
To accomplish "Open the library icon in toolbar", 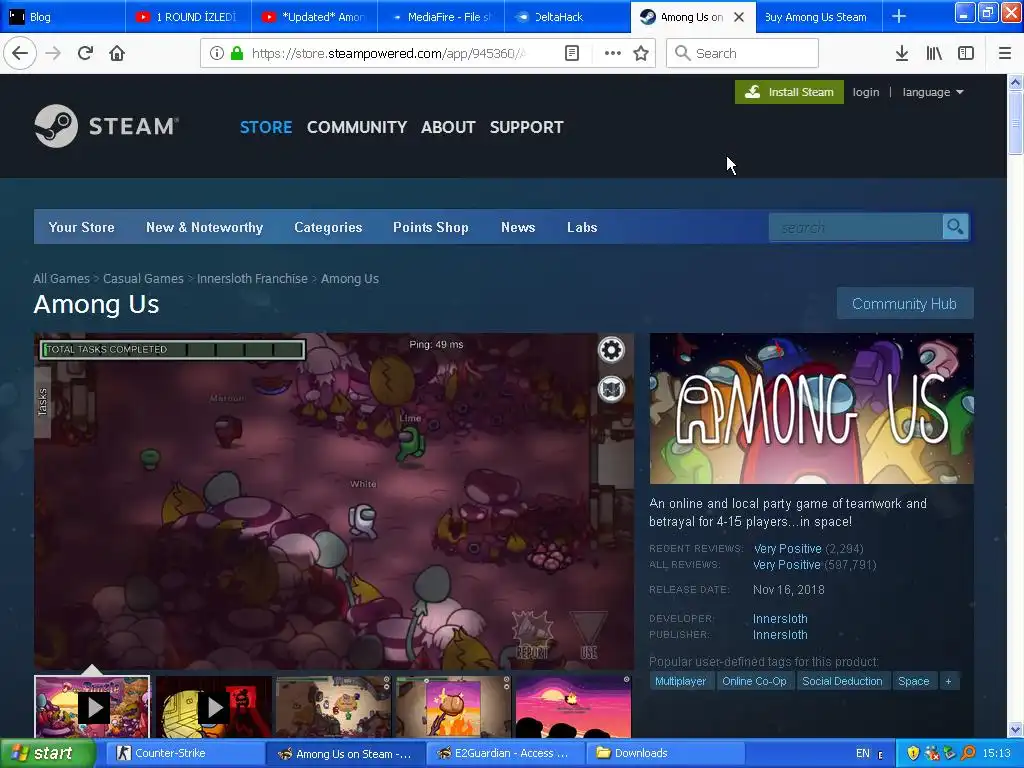I will tap(934, 53).
